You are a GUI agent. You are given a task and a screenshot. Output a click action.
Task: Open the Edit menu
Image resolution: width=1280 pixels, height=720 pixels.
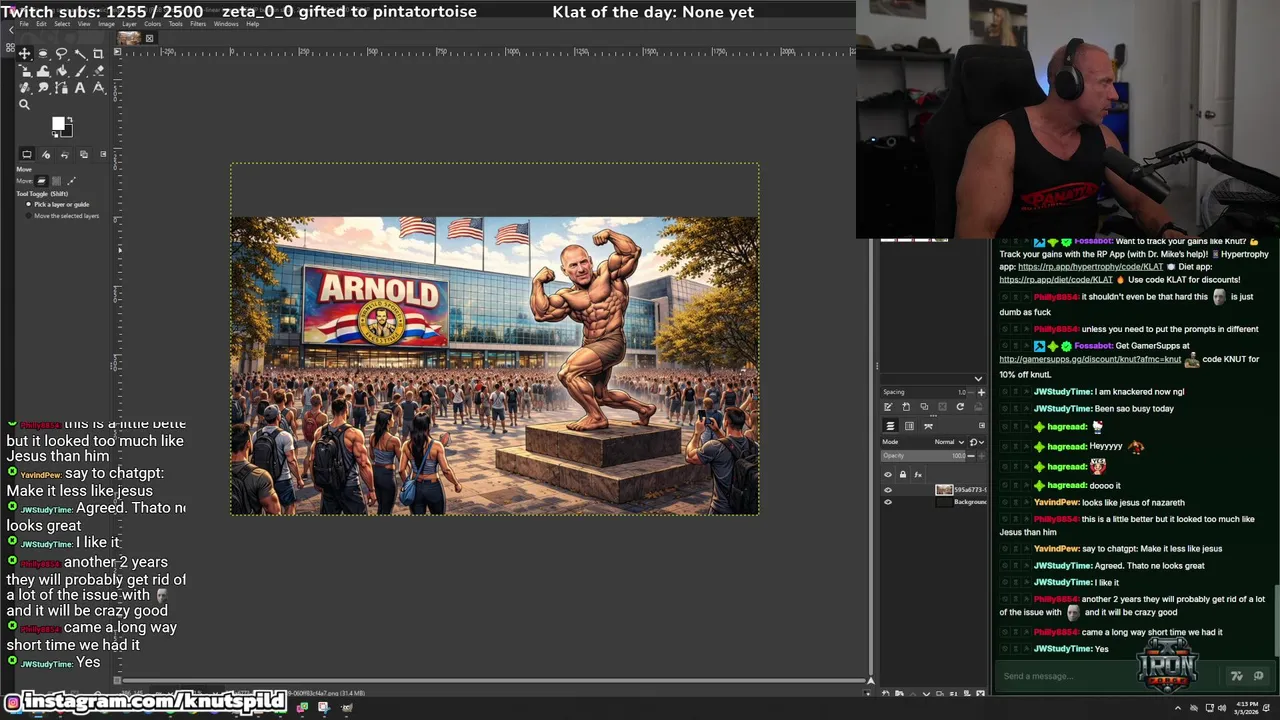pos(41,24)
